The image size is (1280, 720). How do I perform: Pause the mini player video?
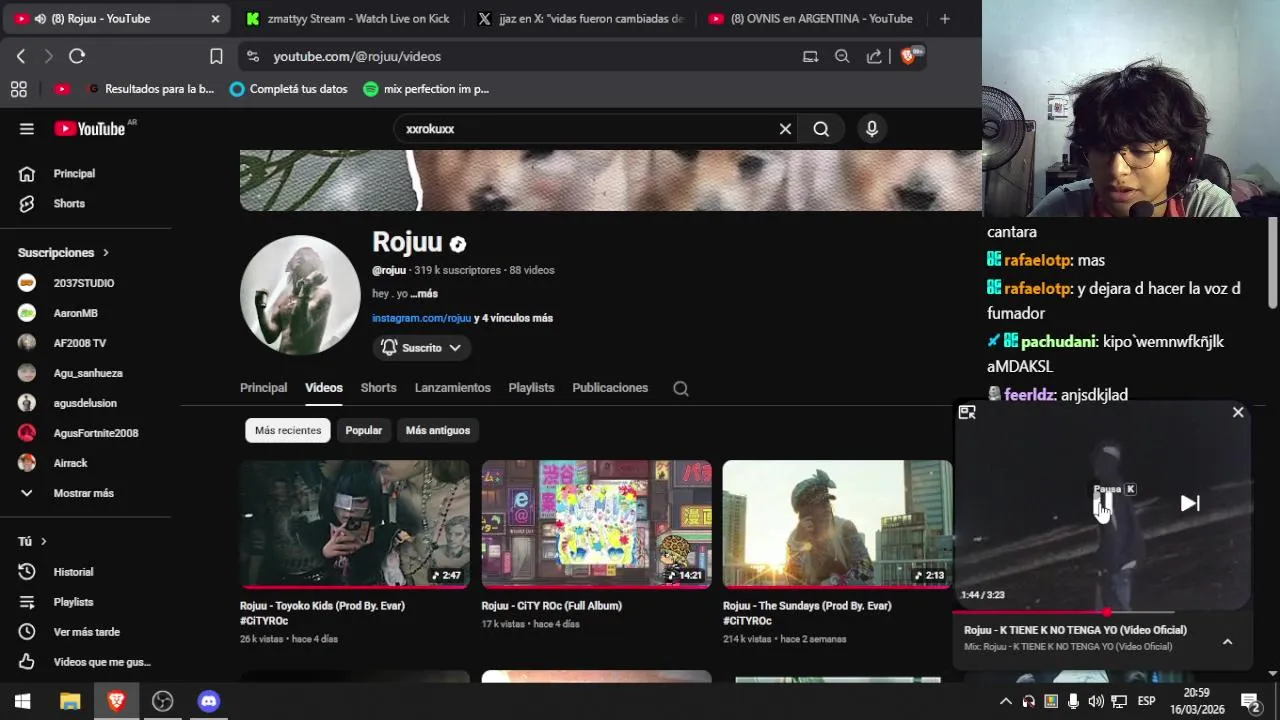[x=1104, y=504]
